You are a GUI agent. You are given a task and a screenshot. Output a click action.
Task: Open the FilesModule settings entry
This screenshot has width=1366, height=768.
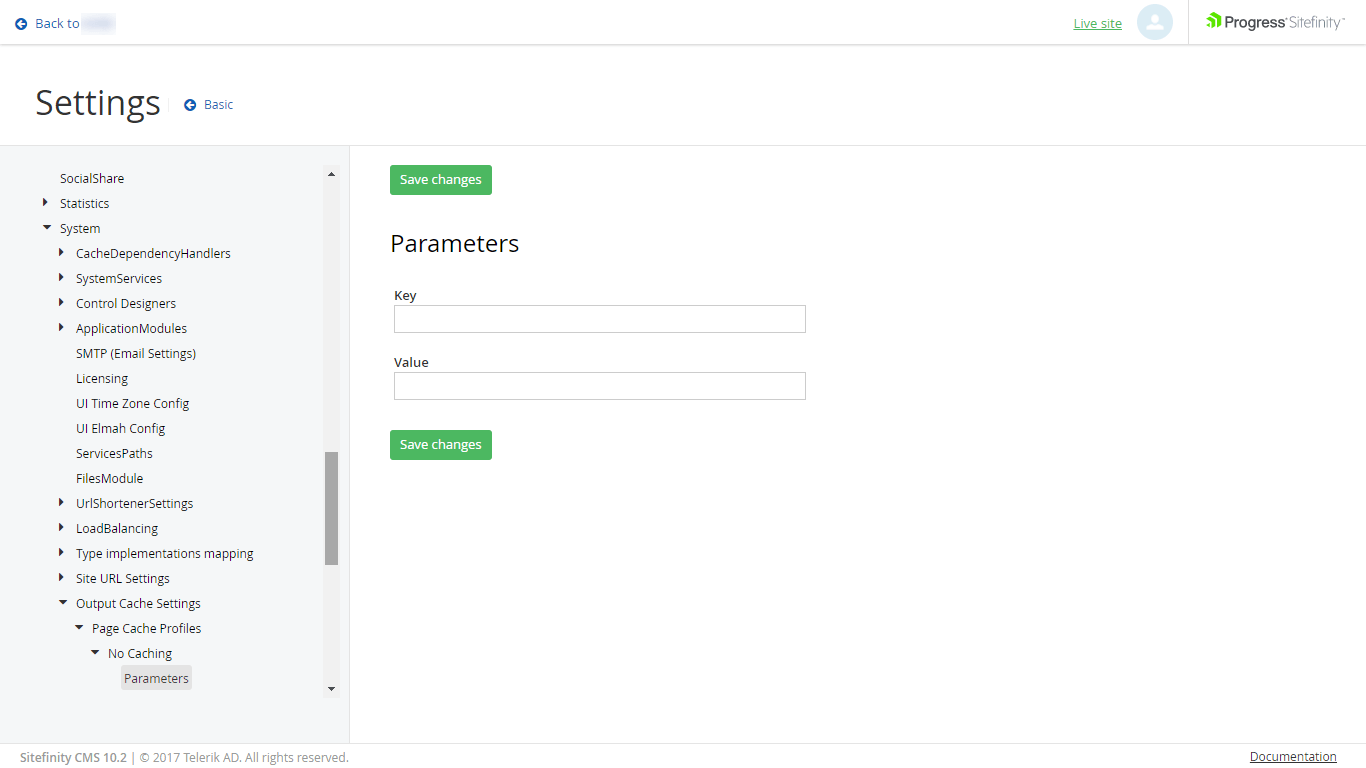point(109,478)
